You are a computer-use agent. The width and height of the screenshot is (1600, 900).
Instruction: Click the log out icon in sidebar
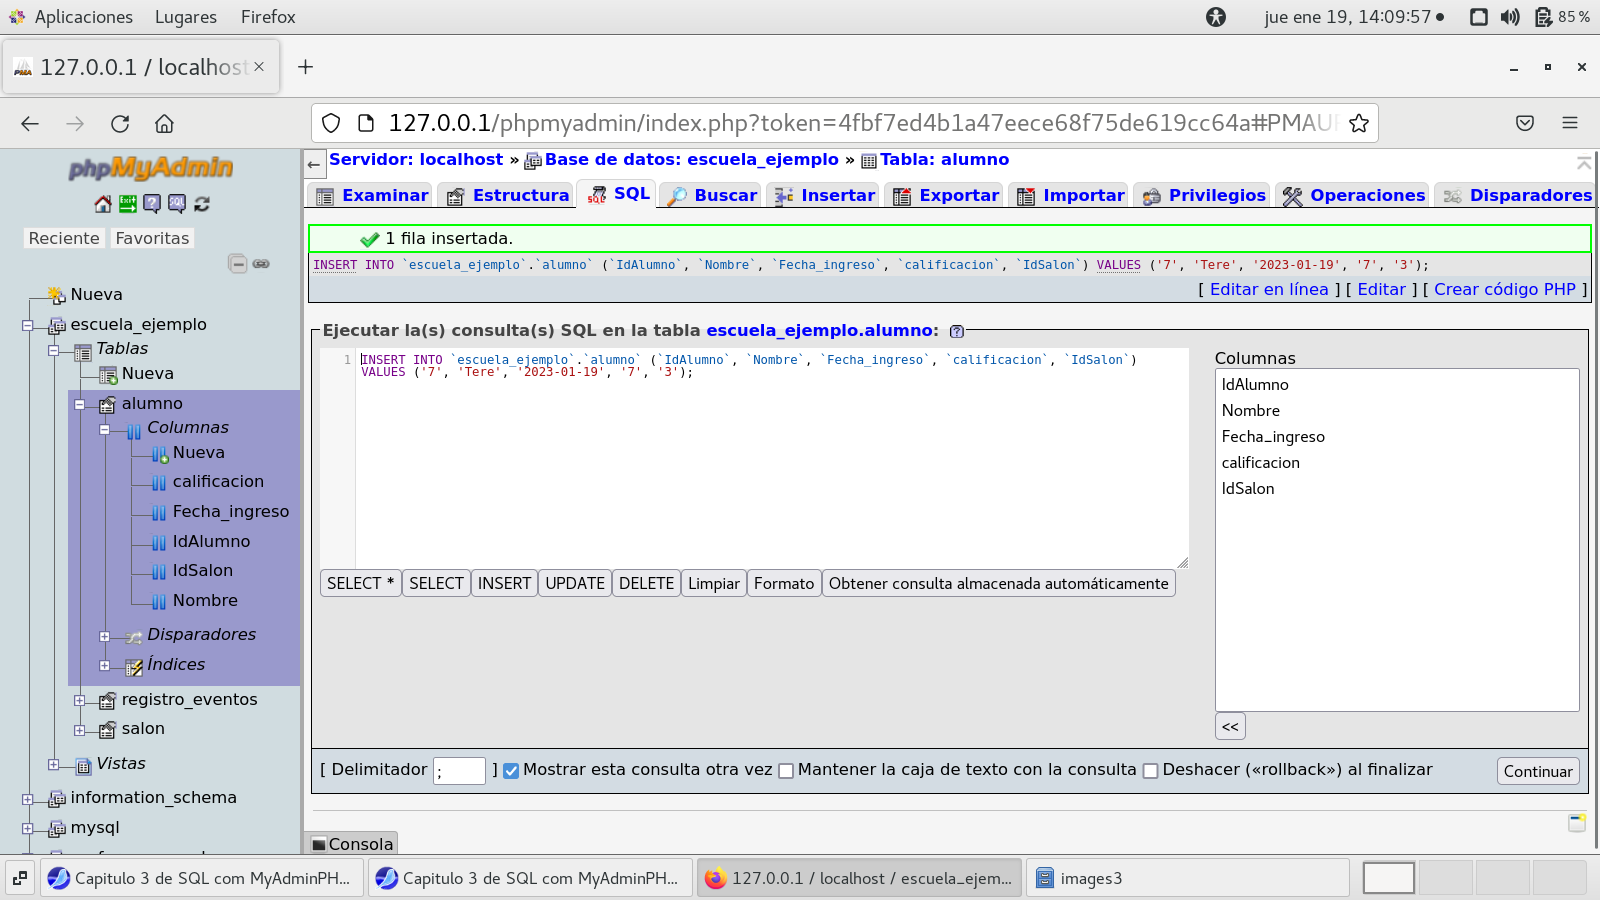pos(128,204)
